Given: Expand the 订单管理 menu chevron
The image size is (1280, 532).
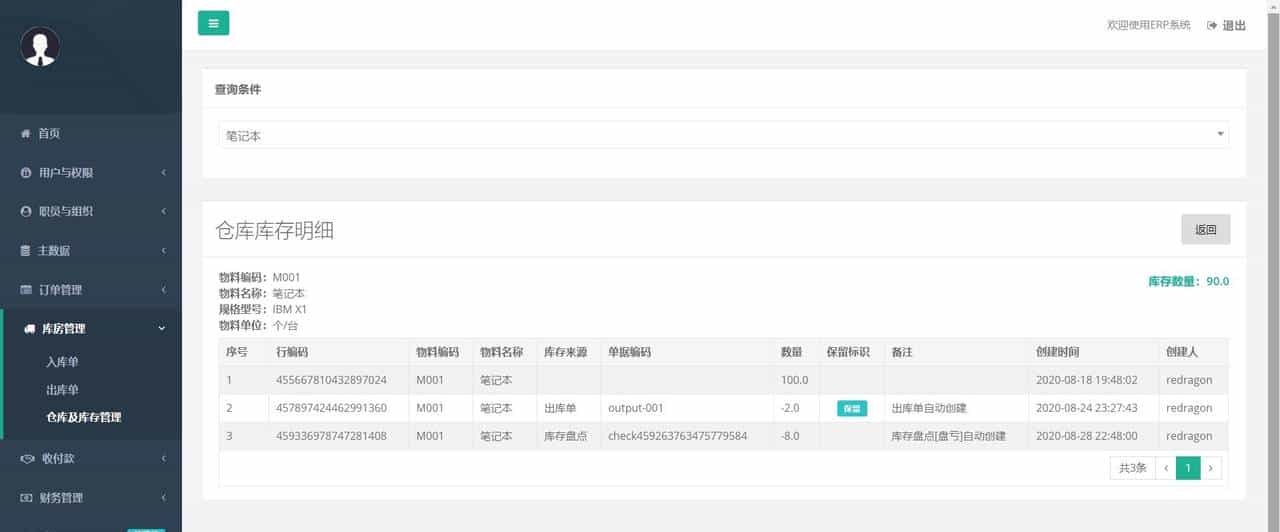Looking at the screenshot, I should pos(163,289).
